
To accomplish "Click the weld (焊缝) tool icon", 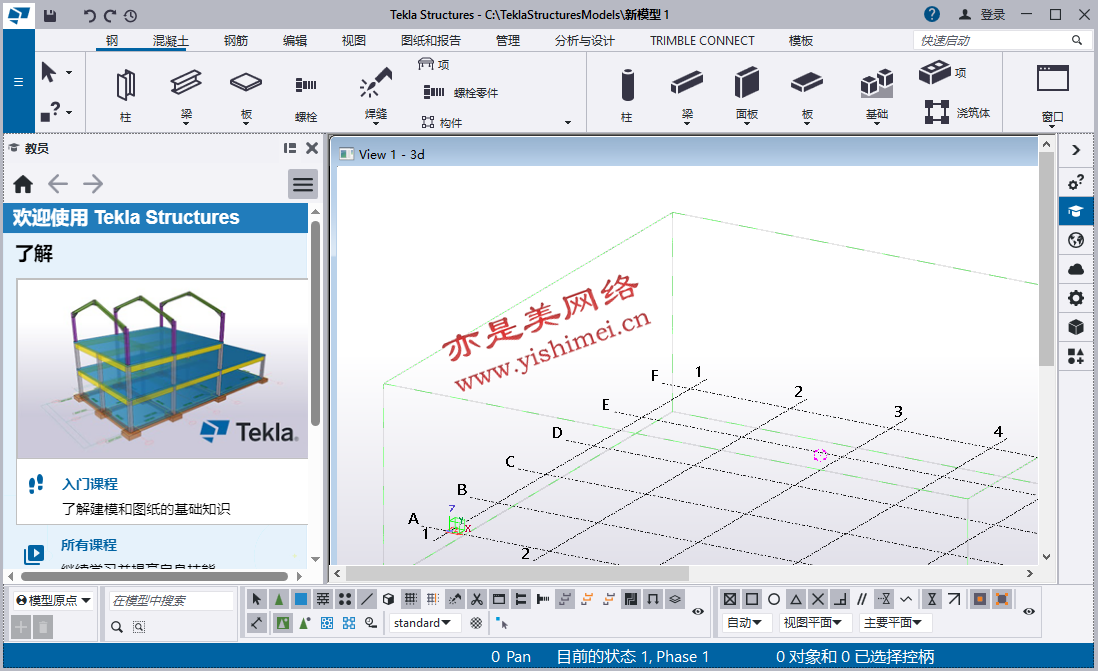I will [375, 83].
